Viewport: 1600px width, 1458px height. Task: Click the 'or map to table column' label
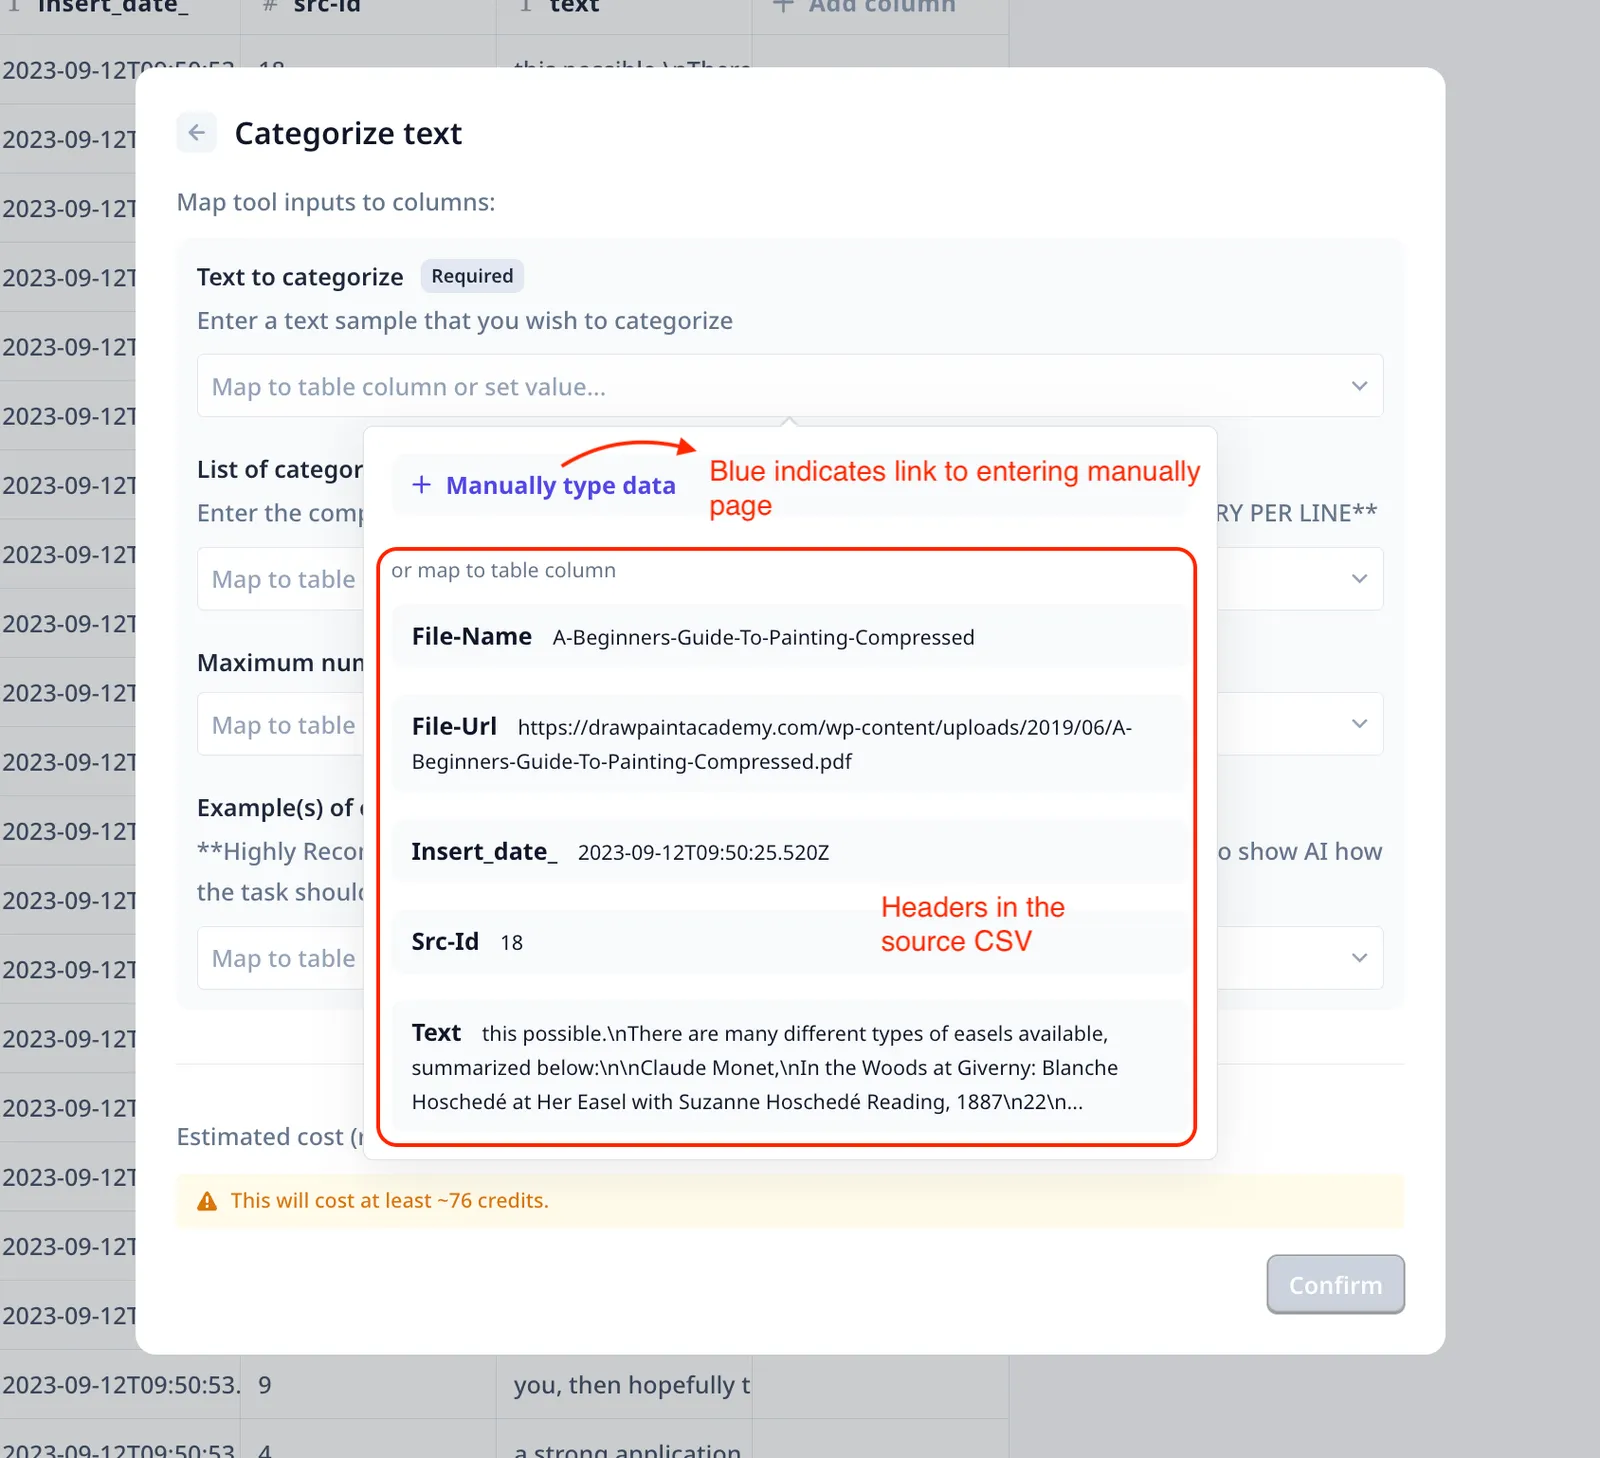(503, 570)
